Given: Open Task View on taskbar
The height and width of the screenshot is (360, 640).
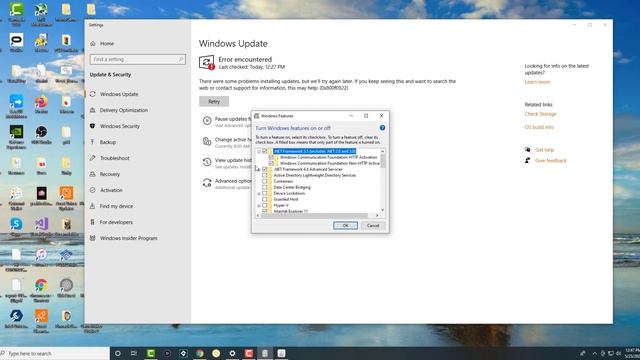Looking at the screenshot, I should tap(133, 353).
